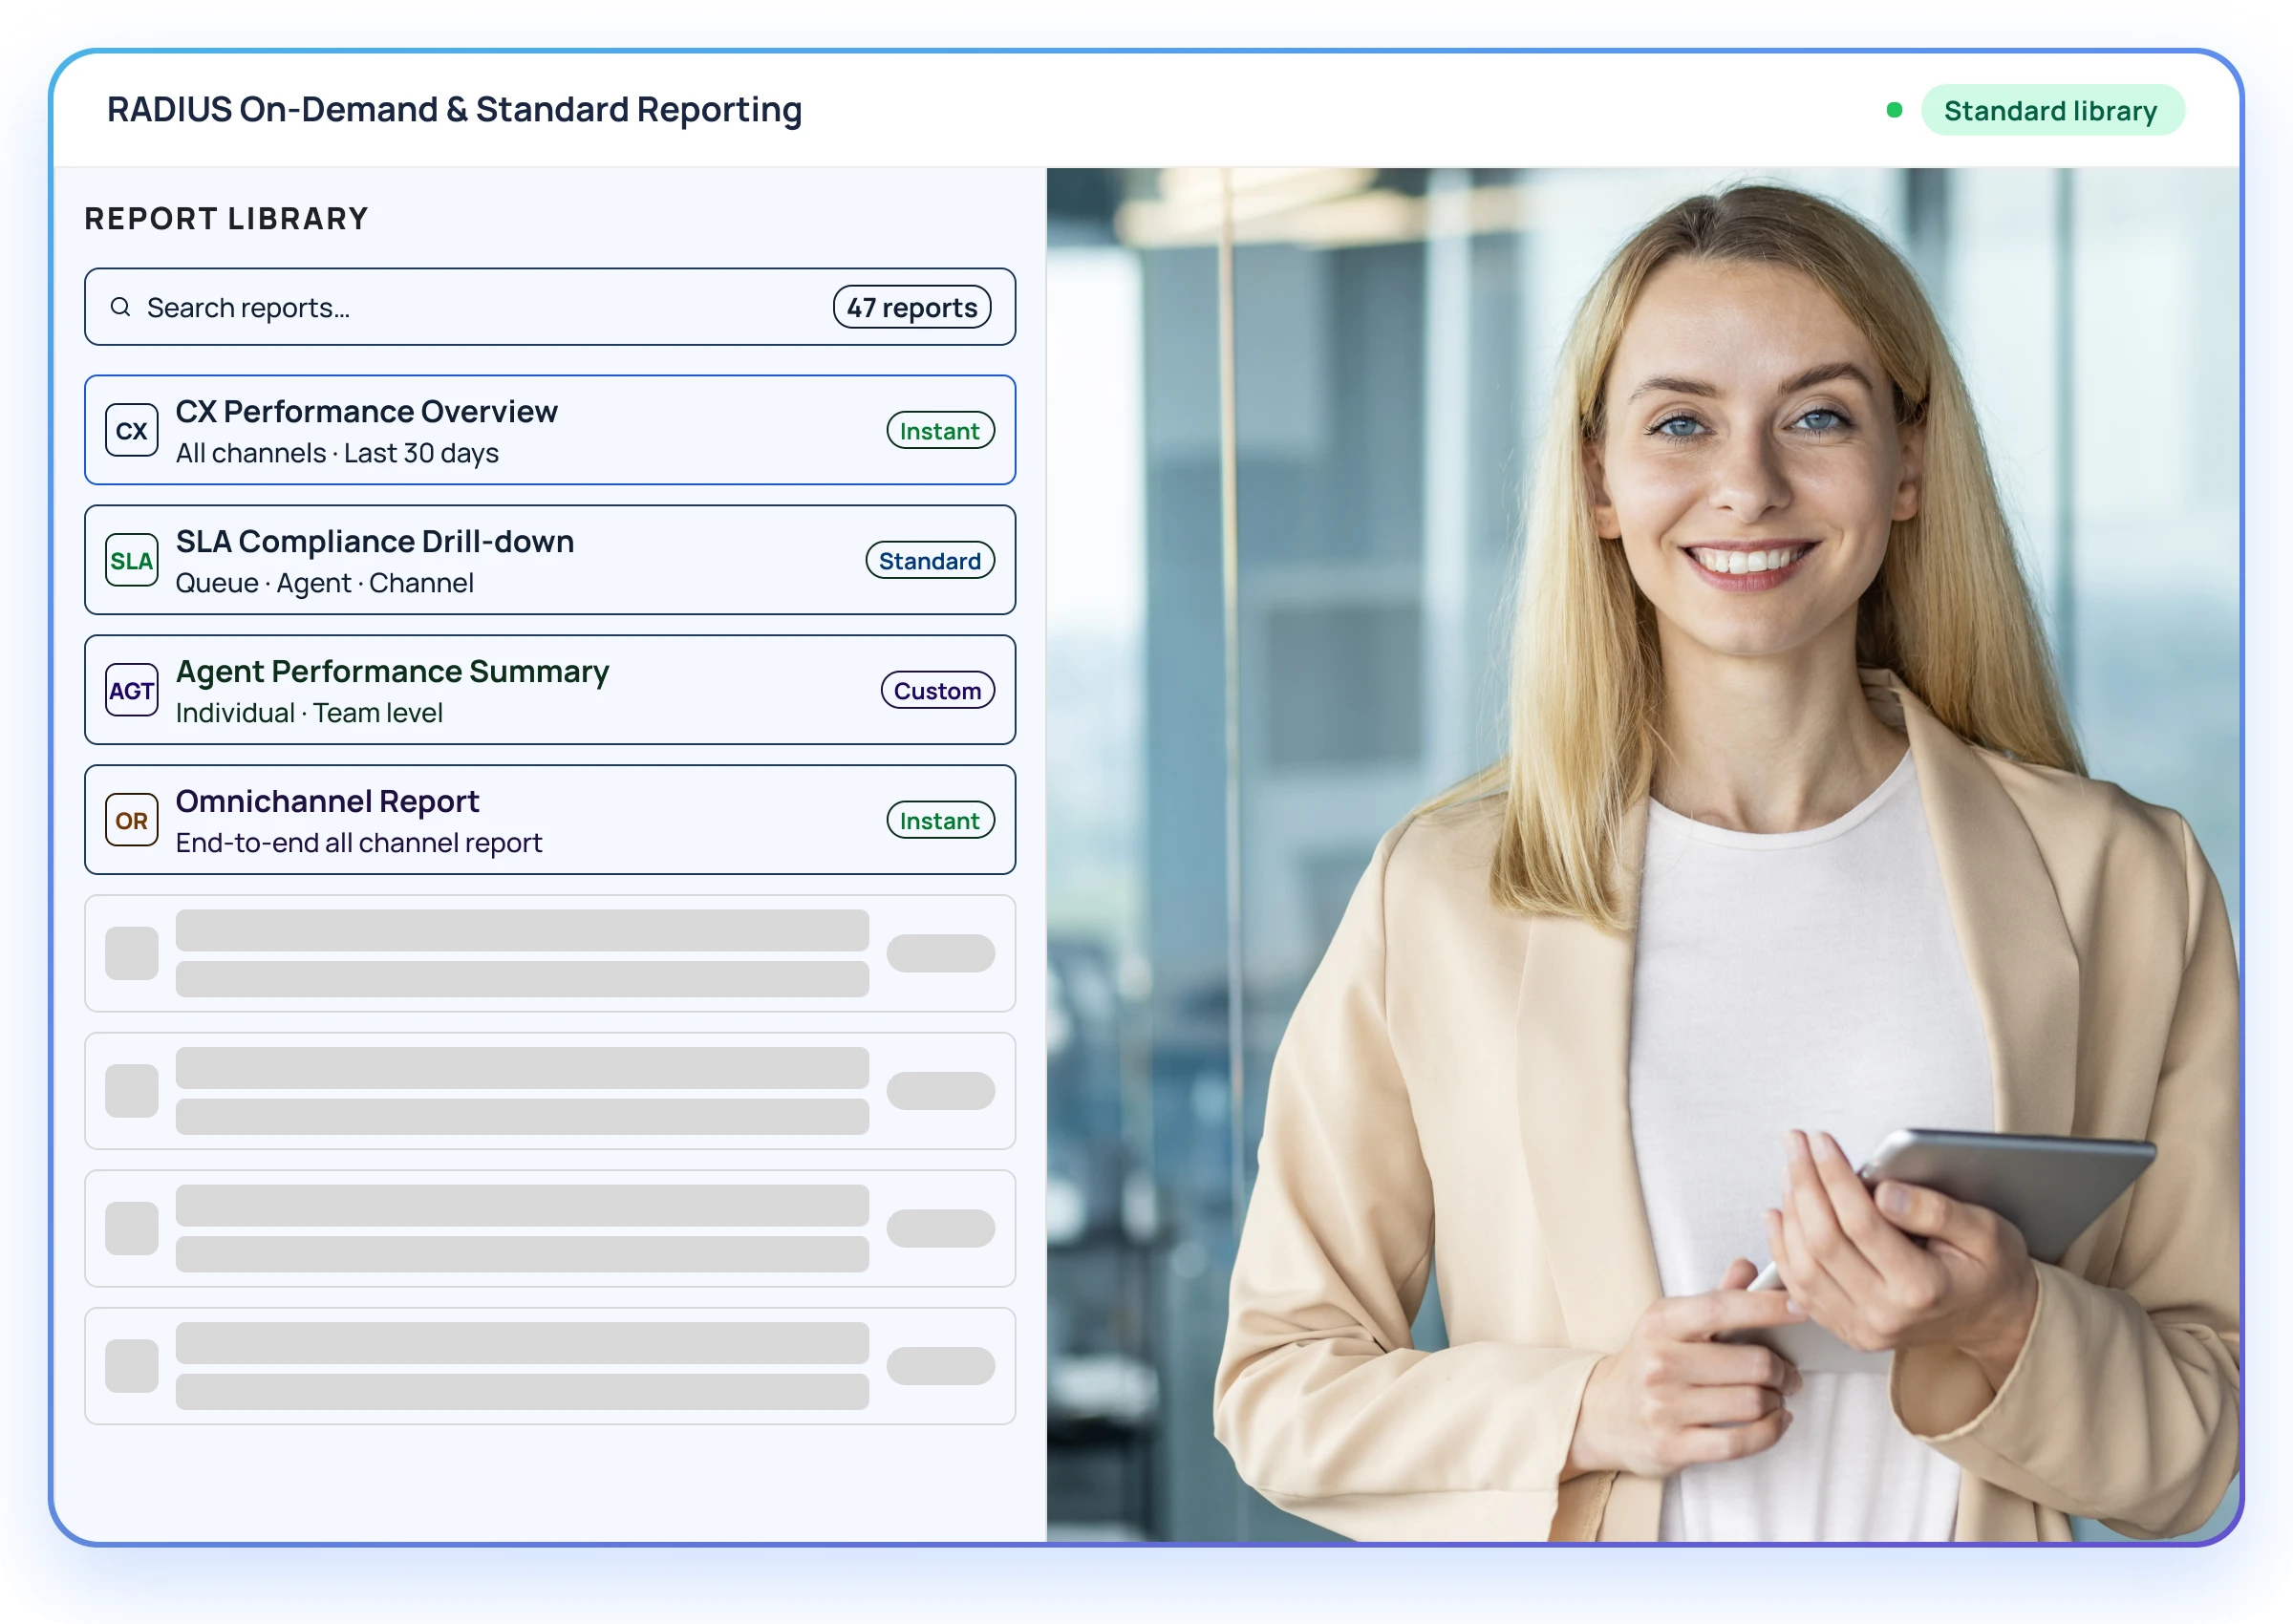Click the SLA report icon

point(132,561)
